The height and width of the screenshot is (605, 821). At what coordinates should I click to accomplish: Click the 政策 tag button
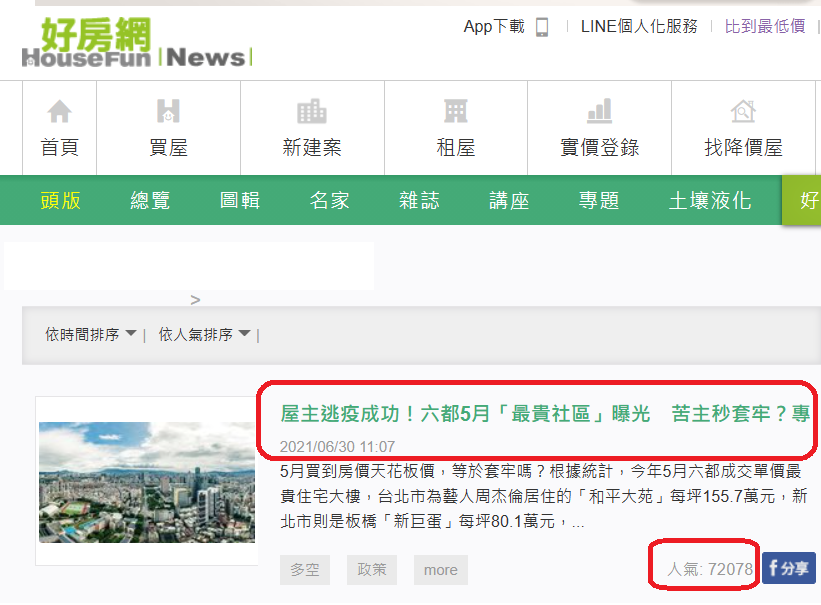372,569
